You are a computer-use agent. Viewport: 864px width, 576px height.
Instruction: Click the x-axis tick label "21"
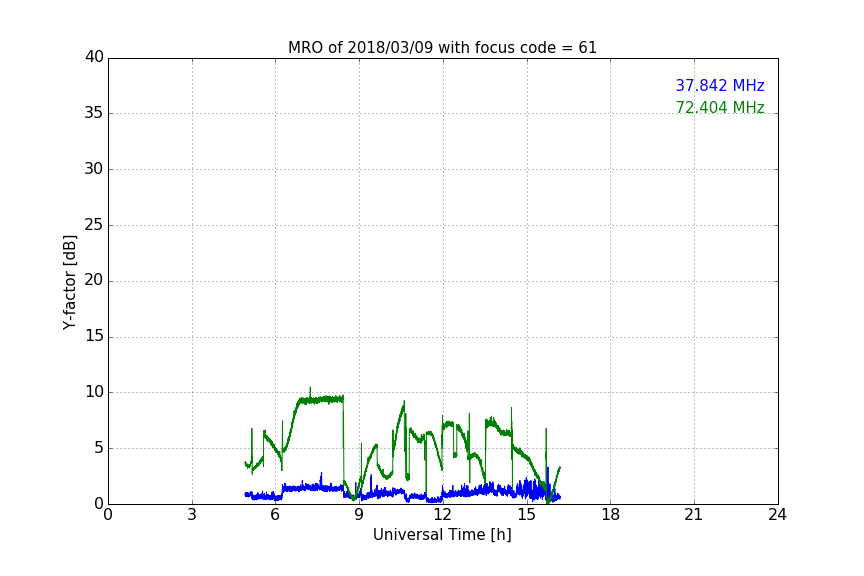694,515
